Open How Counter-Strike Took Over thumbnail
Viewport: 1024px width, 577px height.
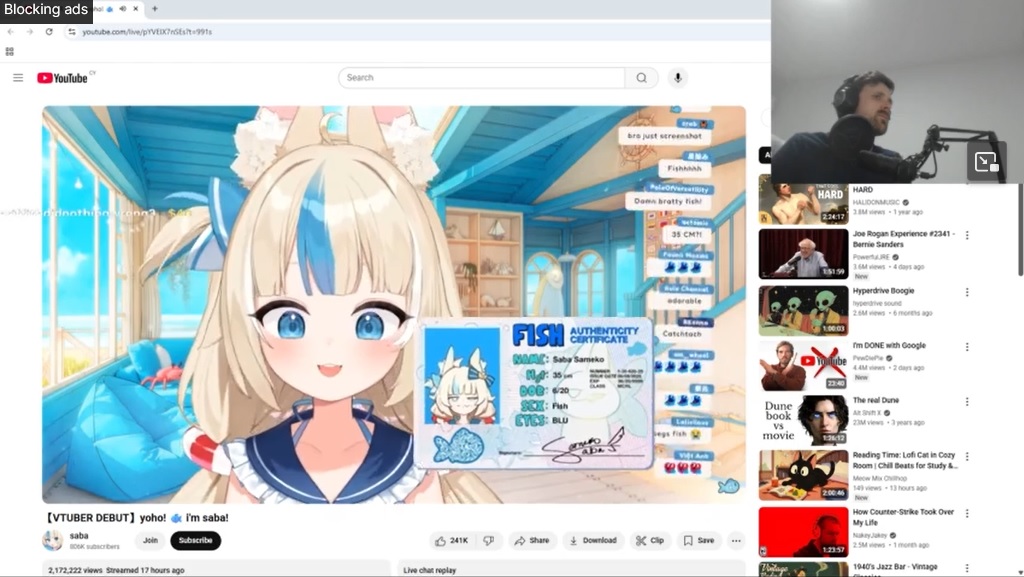point(803,532)
